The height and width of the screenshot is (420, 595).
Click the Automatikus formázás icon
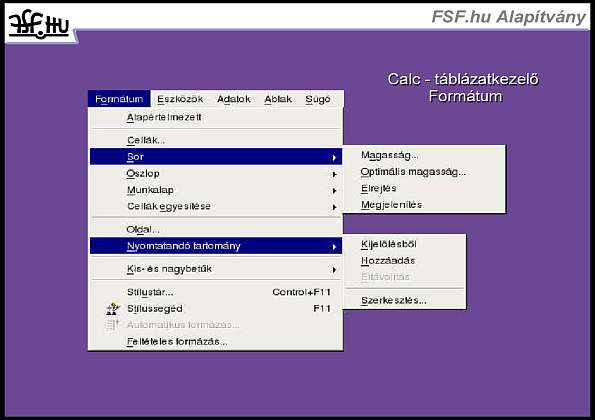coord(112,325)
